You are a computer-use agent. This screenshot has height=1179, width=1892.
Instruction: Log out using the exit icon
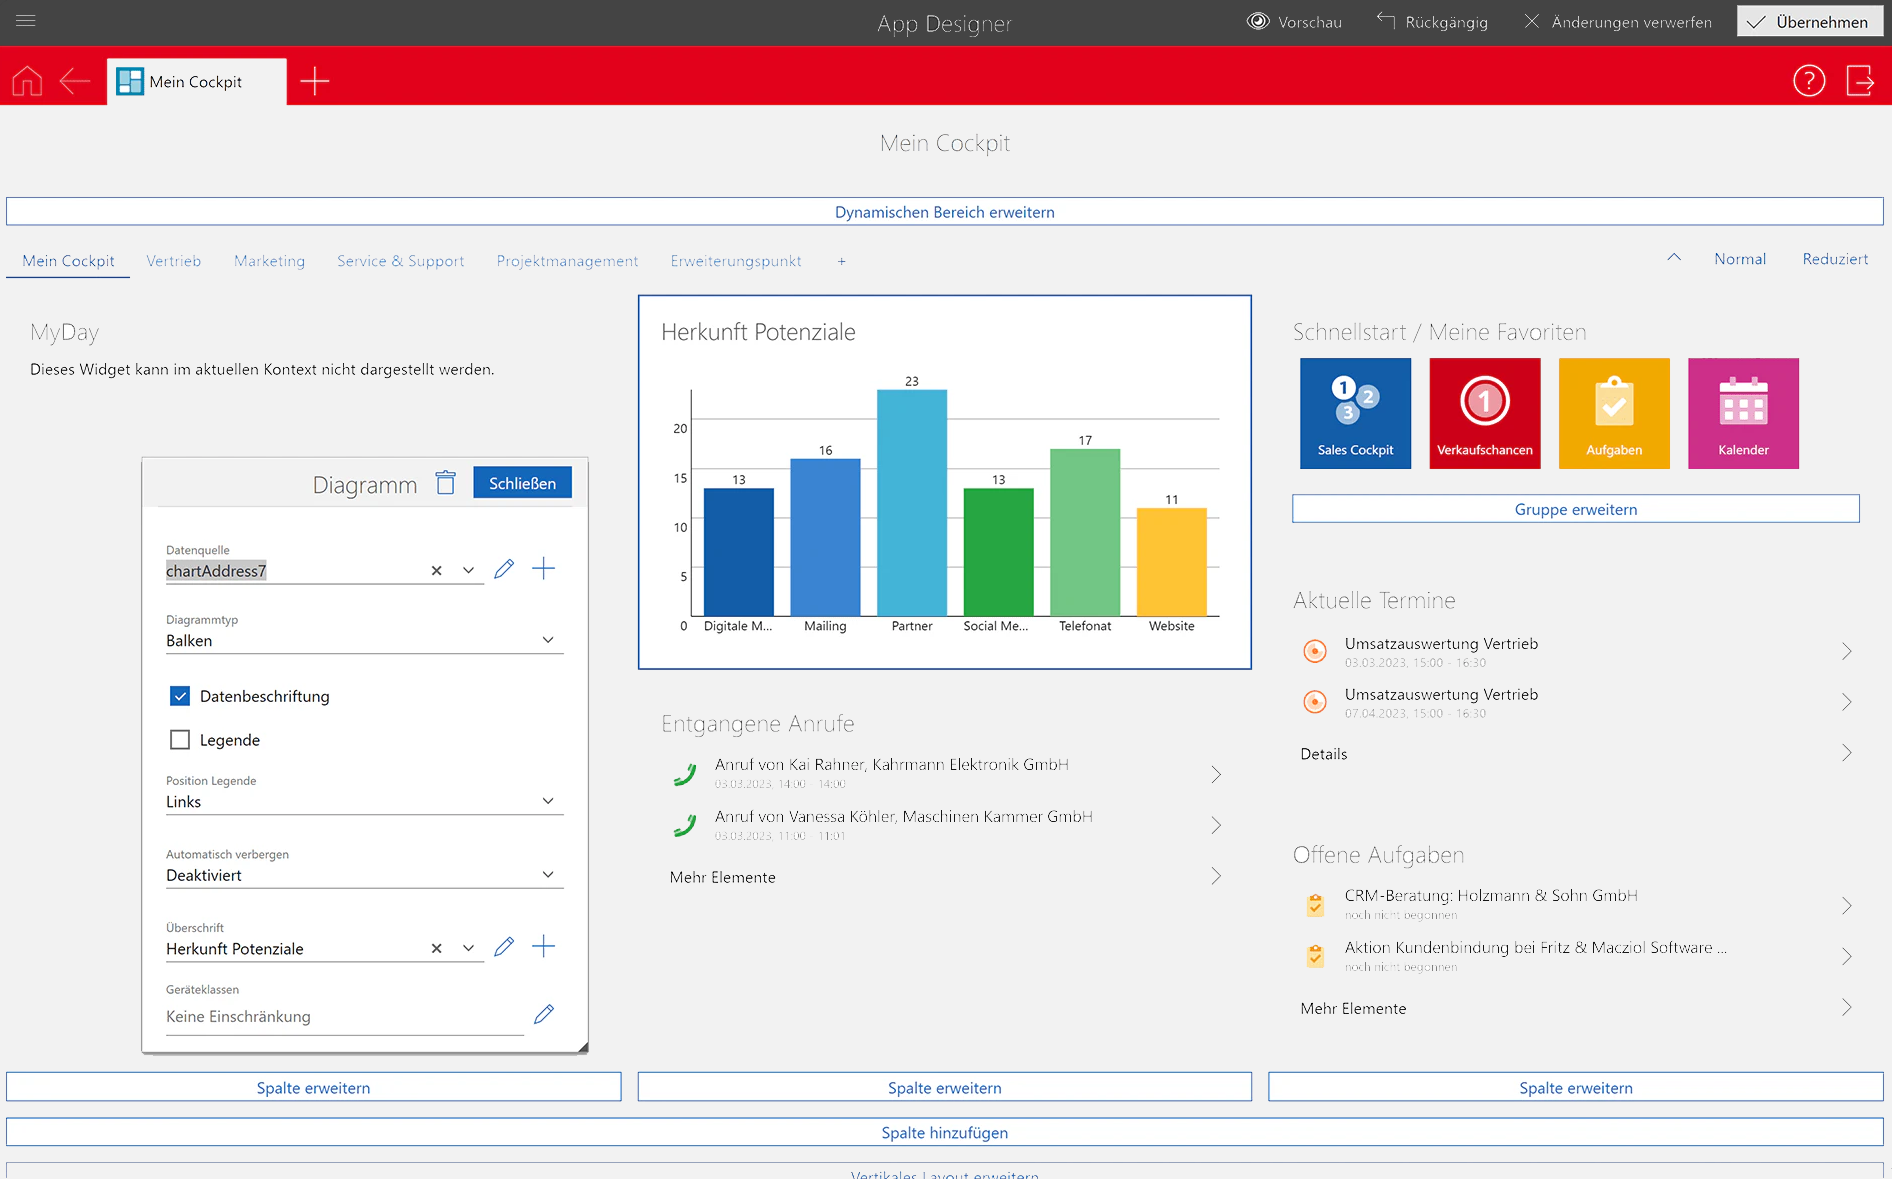point(1860,80)
